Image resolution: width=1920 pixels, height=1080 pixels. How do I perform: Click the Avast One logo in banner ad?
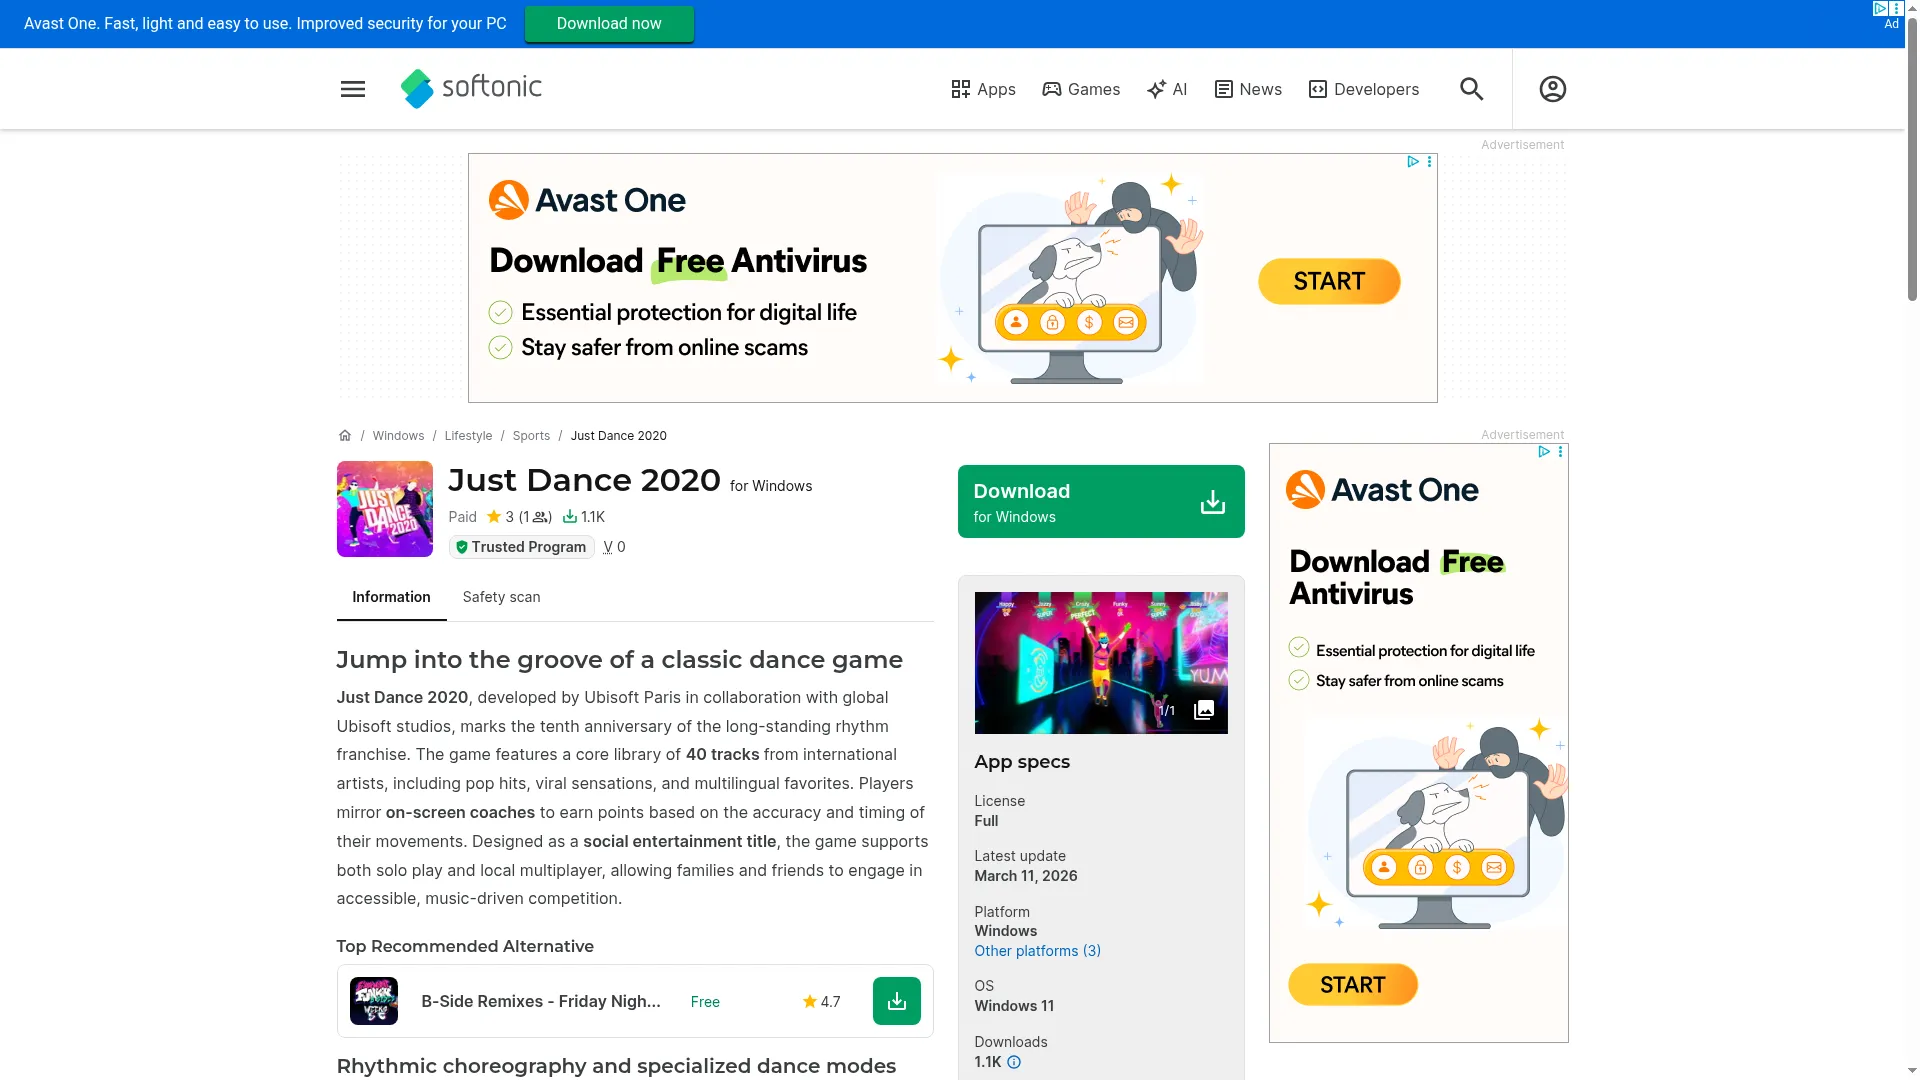coord(587,200)
